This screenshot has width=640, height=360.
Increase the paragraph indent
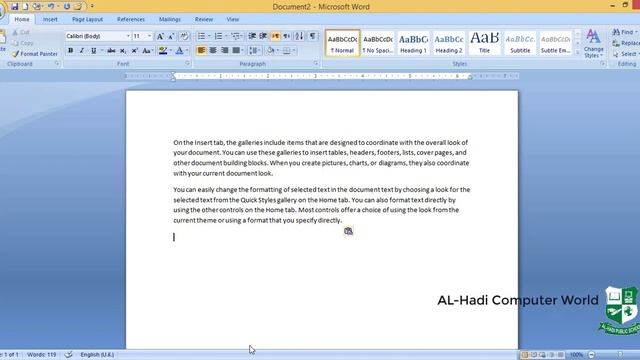[263, 36]
